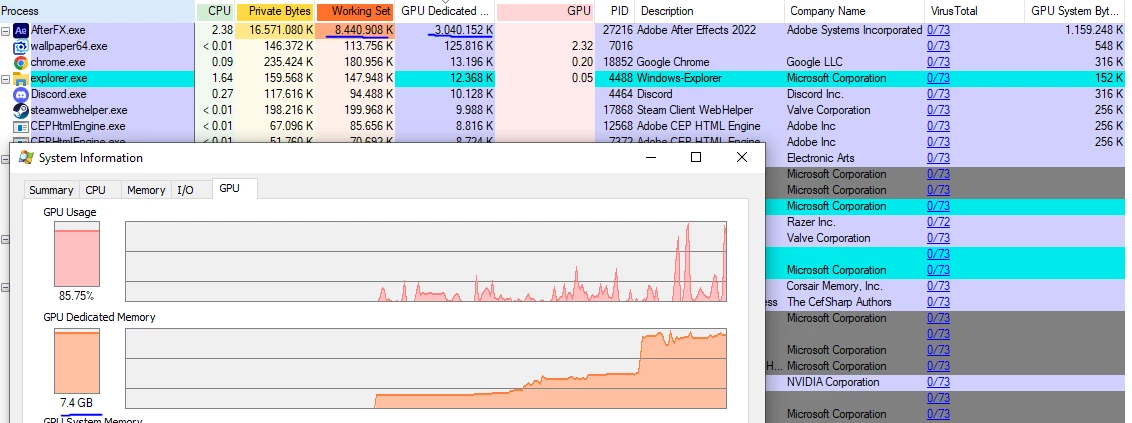Screen dimensions: 1132x423
Task: Sort by the Working Set column header
Action: coord(356,11)
